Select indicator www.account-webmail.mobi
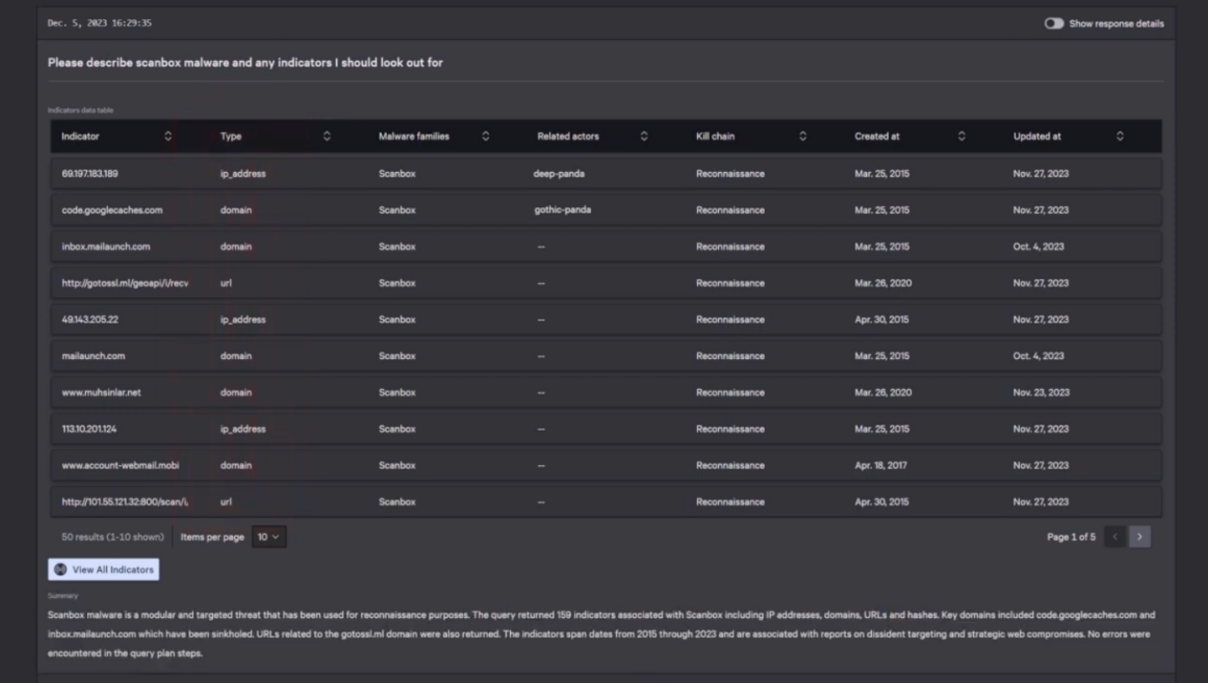 (121, 466)
